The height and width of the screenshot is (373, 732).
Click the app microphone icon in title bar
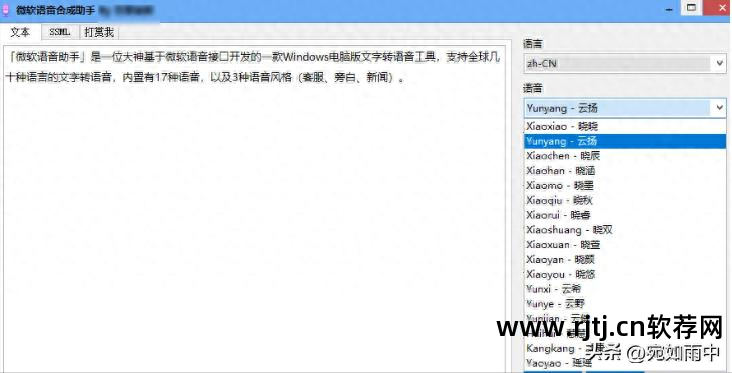(x=6, y=10)
